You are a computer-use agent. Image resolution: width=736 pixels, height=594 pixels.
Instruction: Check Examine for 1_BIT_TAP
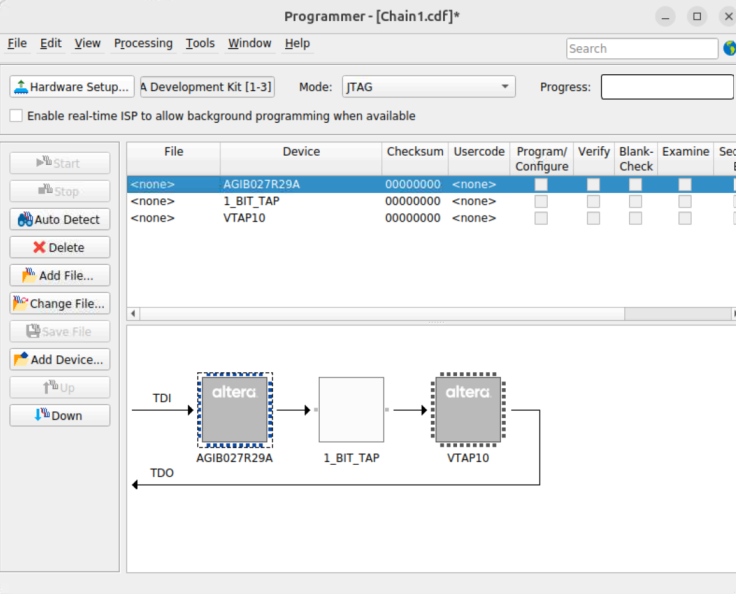pyautogui.click(x=685, y=201)
